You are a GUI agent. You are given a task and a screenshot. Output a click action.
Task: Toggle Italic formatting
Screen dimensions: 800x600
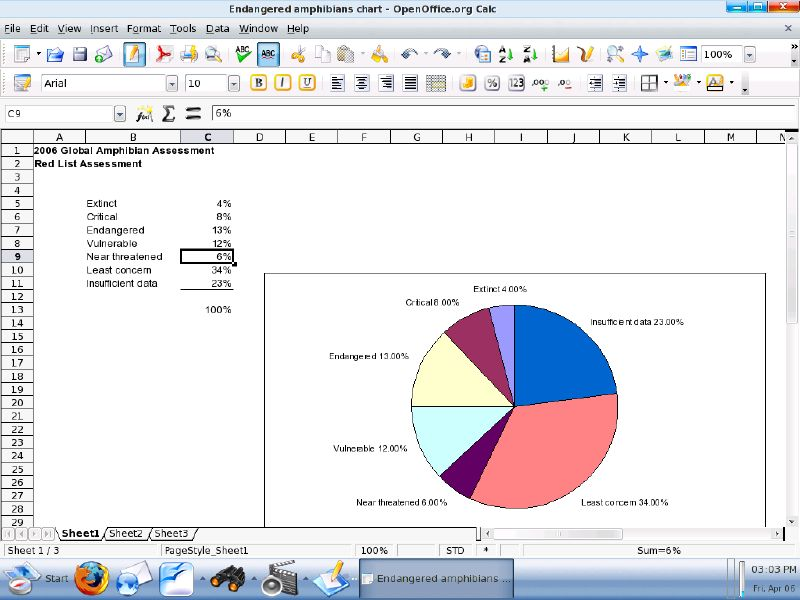click(282, 83)
